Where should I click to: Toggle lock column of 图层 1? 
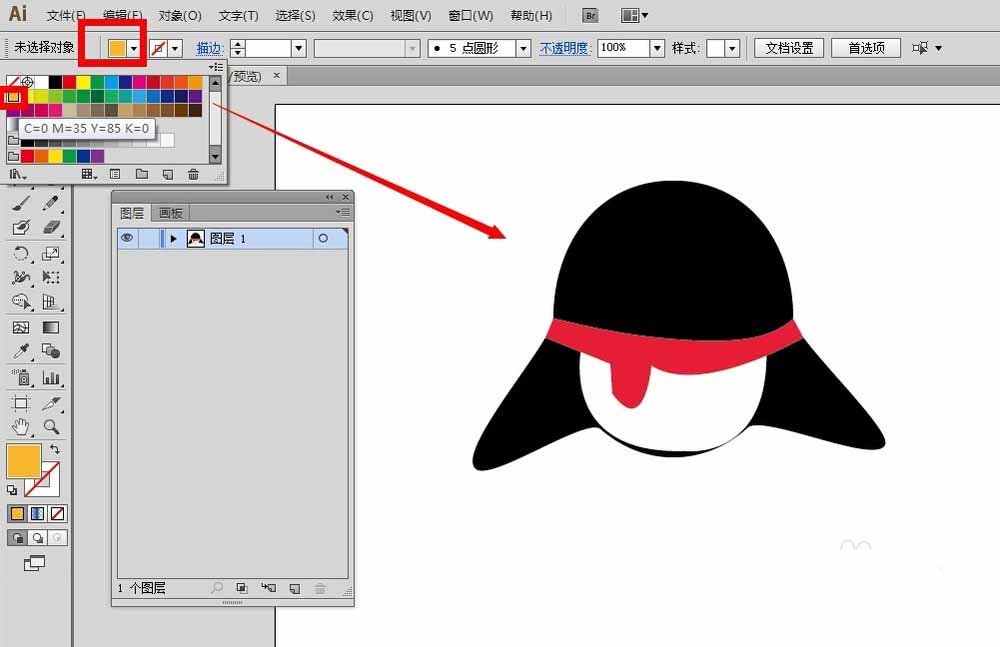click(x=147, y=238)
